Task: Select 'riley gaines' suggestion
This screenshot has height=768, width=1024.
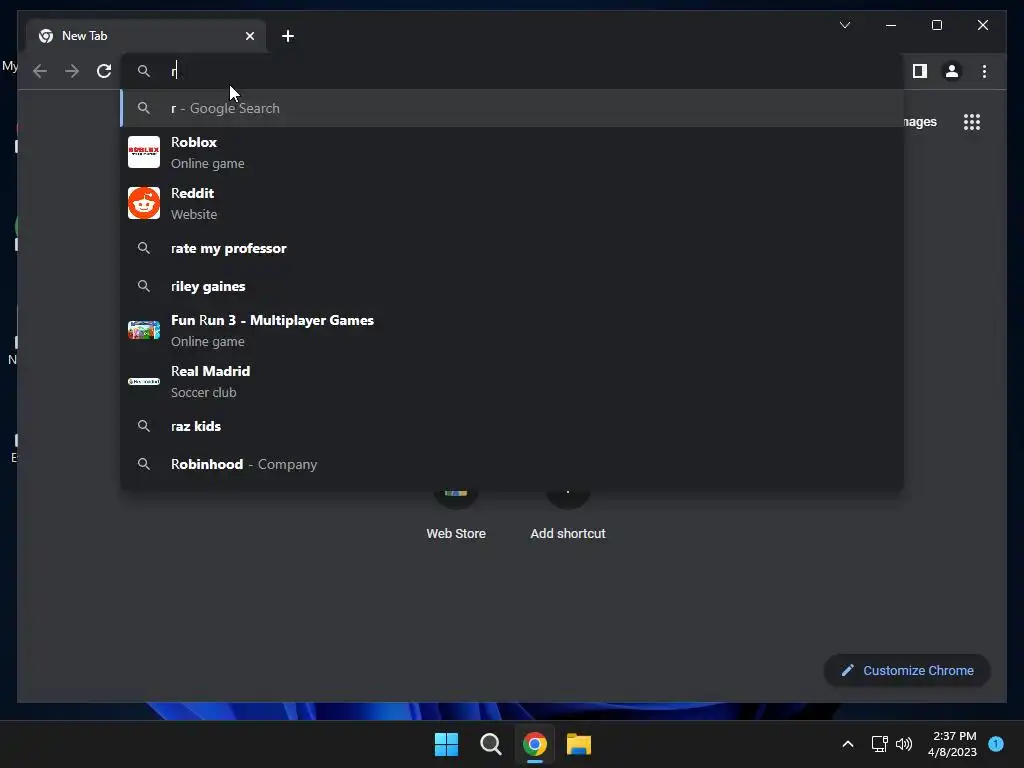Action: [513, 286]
